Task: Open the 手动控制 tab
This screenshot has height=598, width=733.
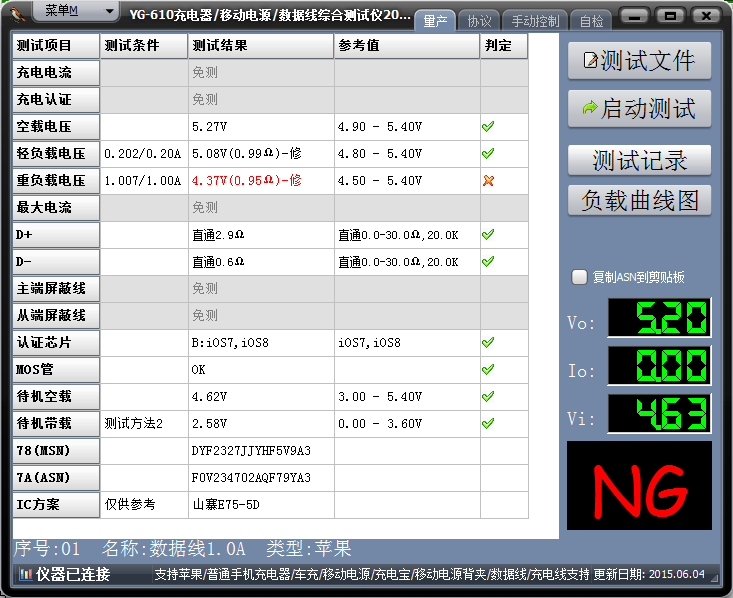Action: [535, 21]
